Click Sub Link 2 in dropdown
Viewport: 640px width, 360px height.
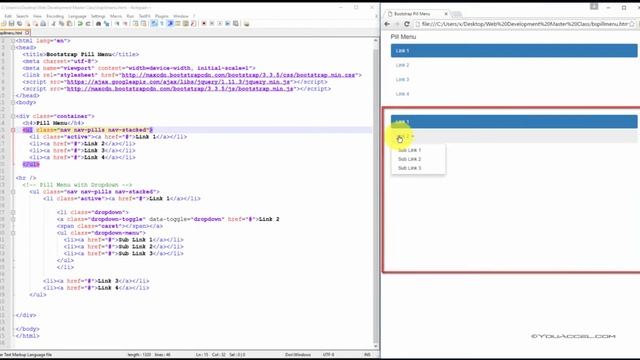(x=409, y=159)
